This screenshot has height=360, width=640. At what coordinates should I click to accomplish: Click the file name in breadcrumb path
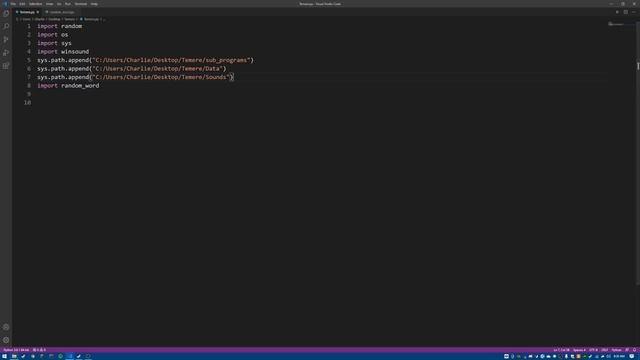(x=91, y=19)
